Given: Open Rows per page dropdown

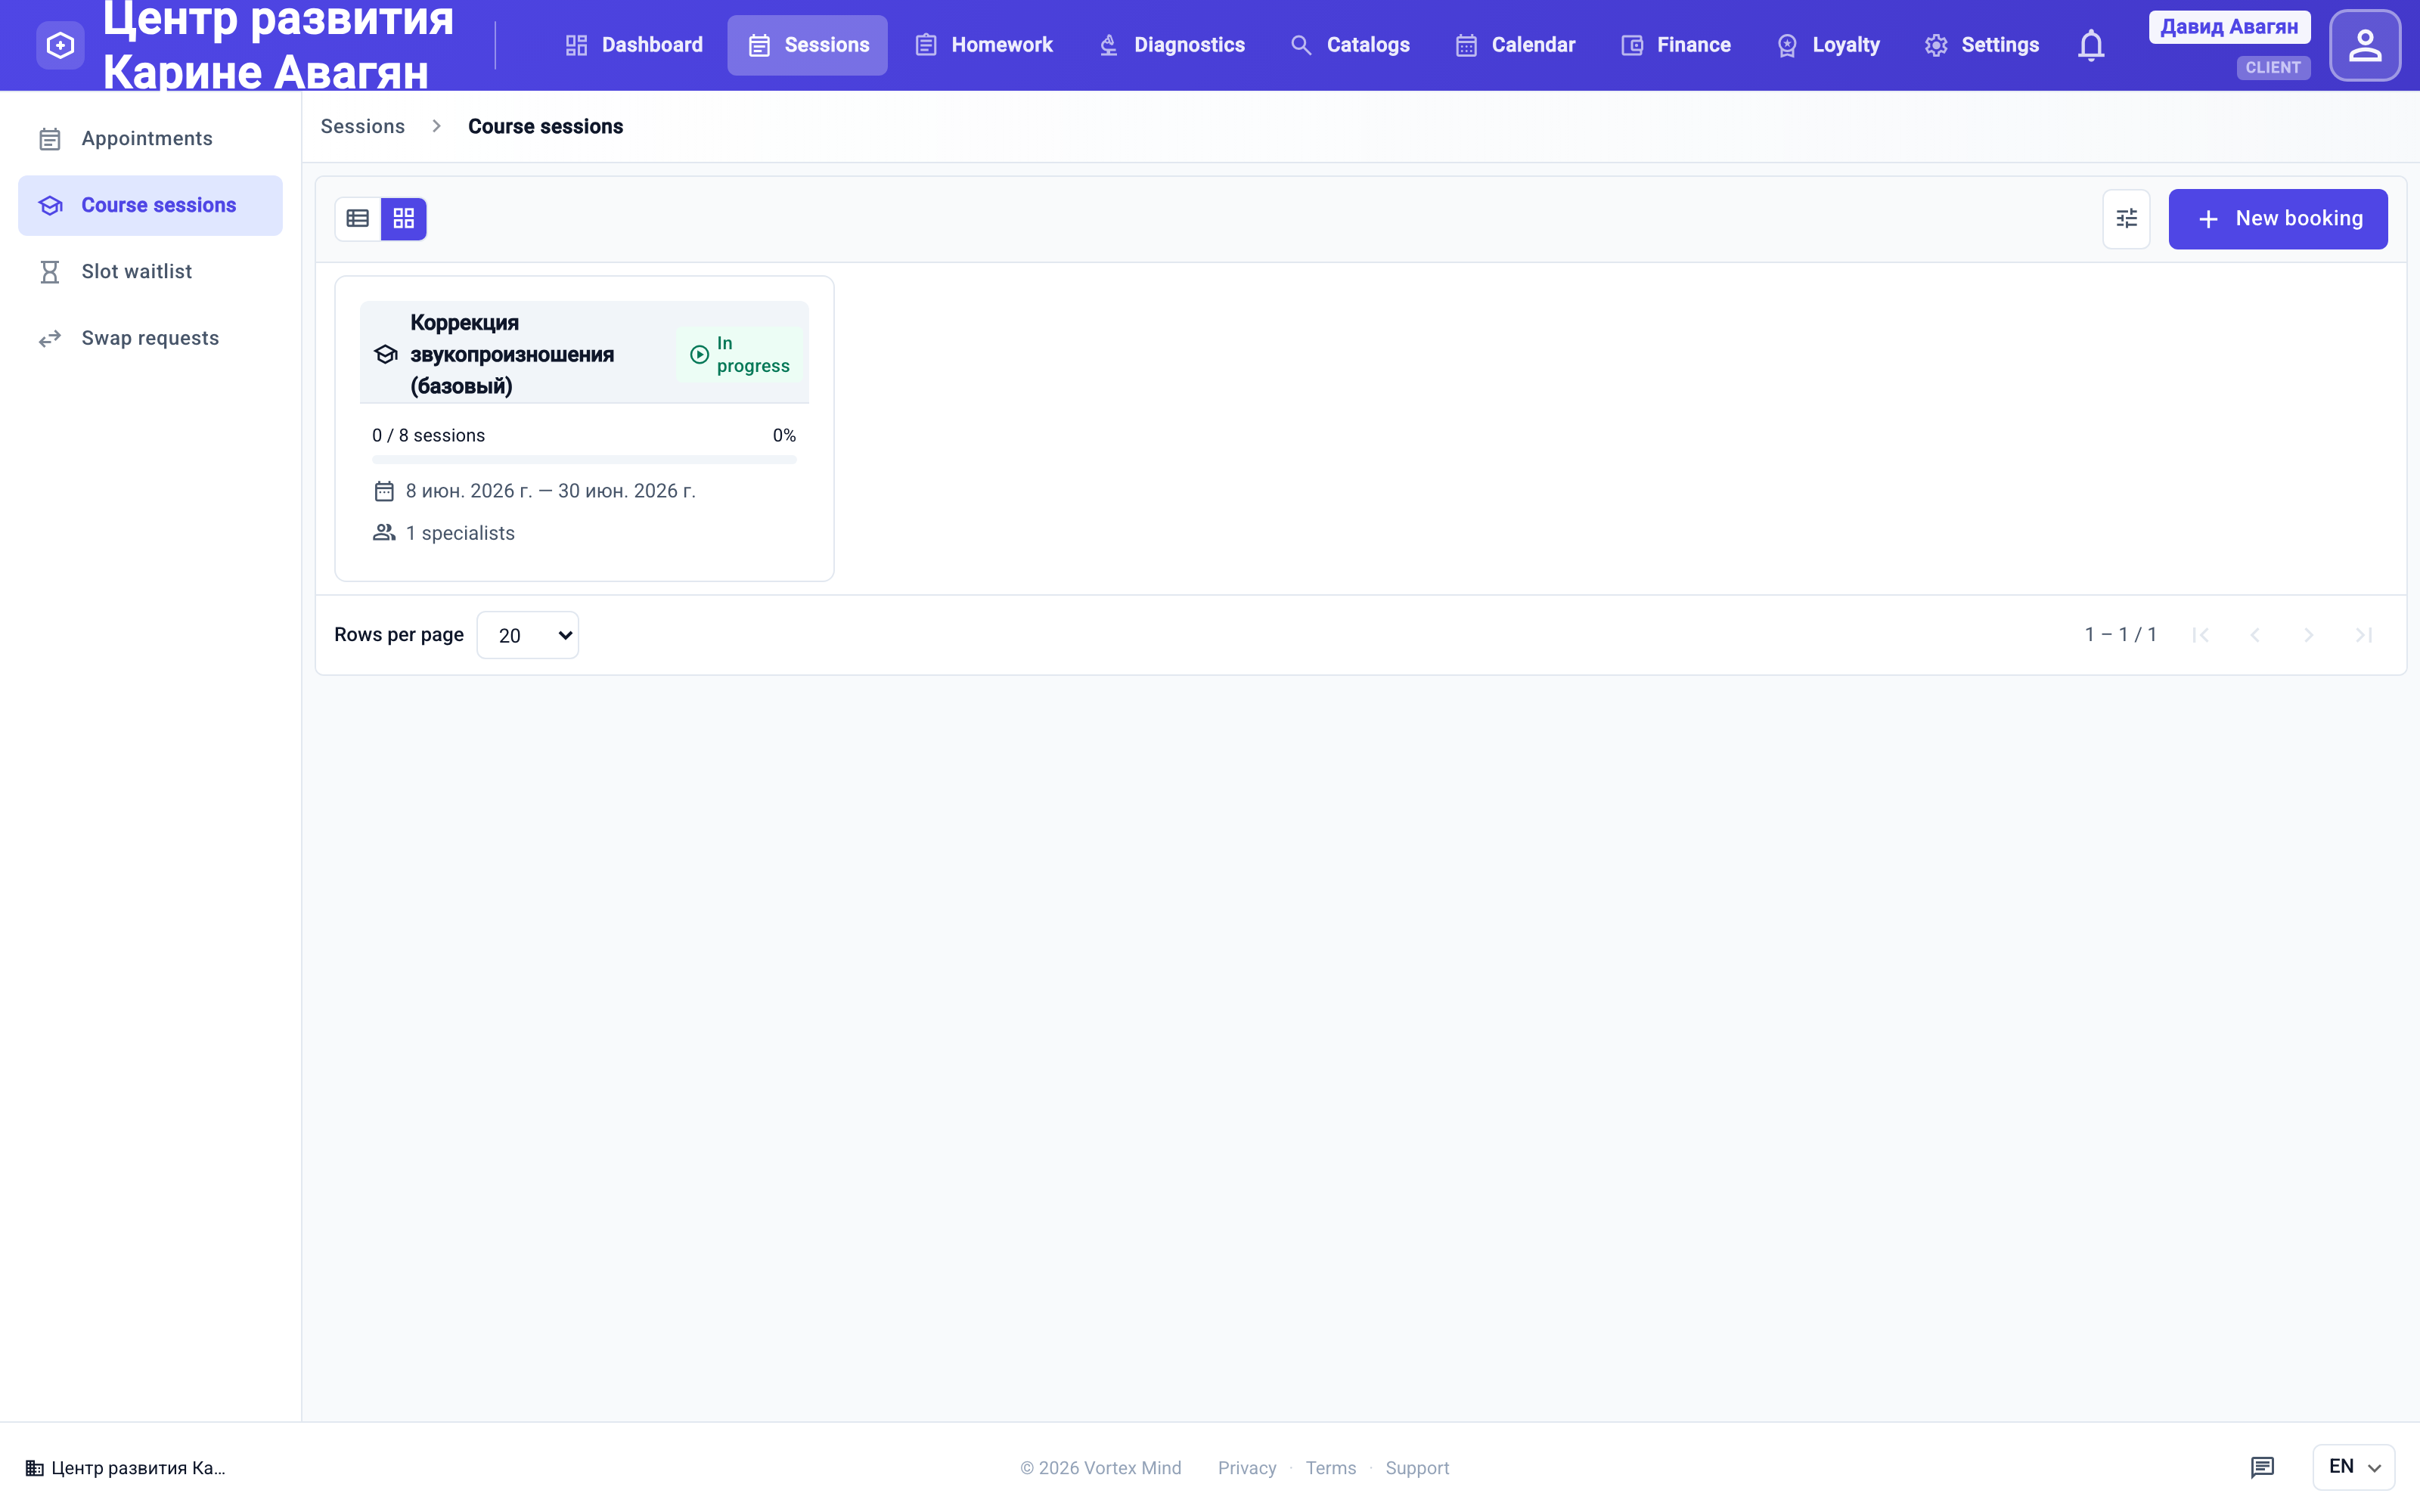Looking at the screenshot, I should coord(527,635).
